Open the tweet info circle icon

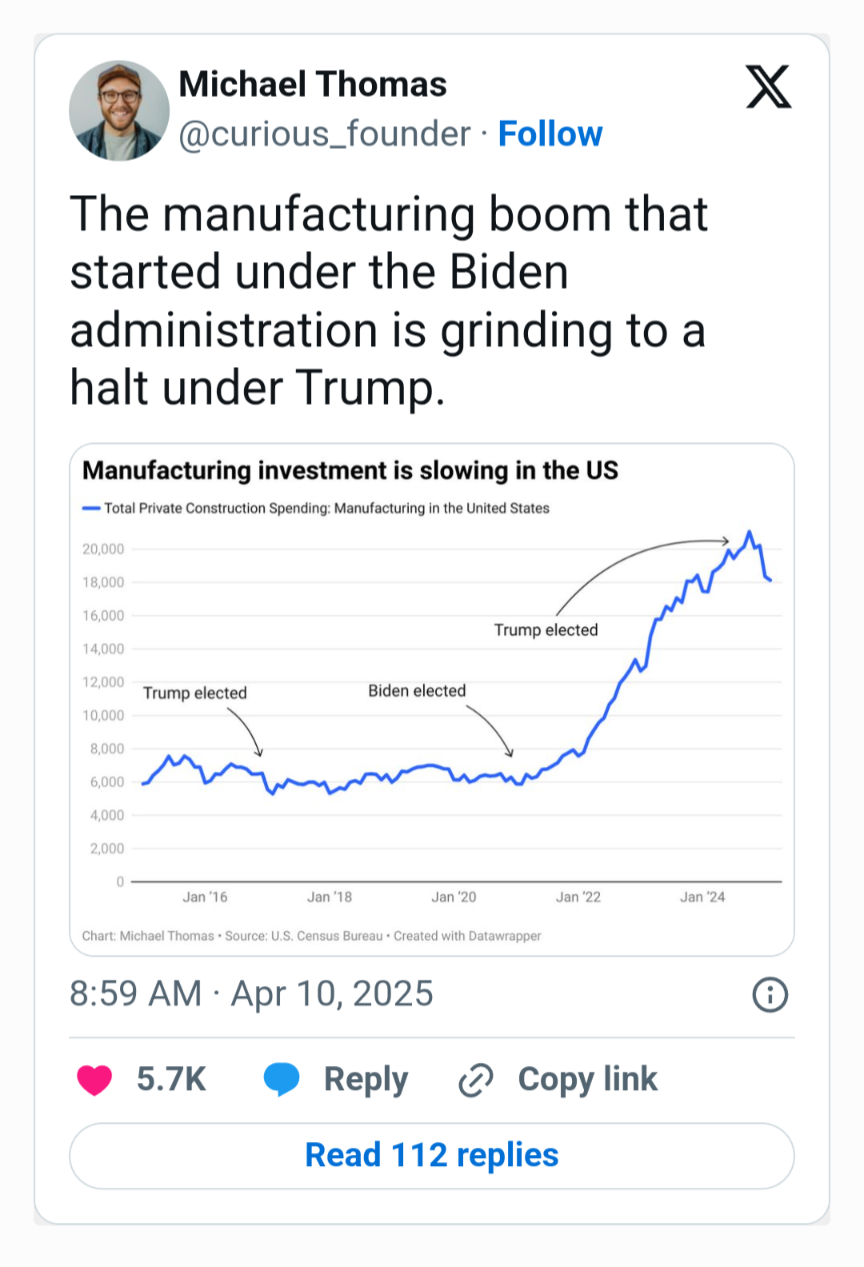[770, 994]
